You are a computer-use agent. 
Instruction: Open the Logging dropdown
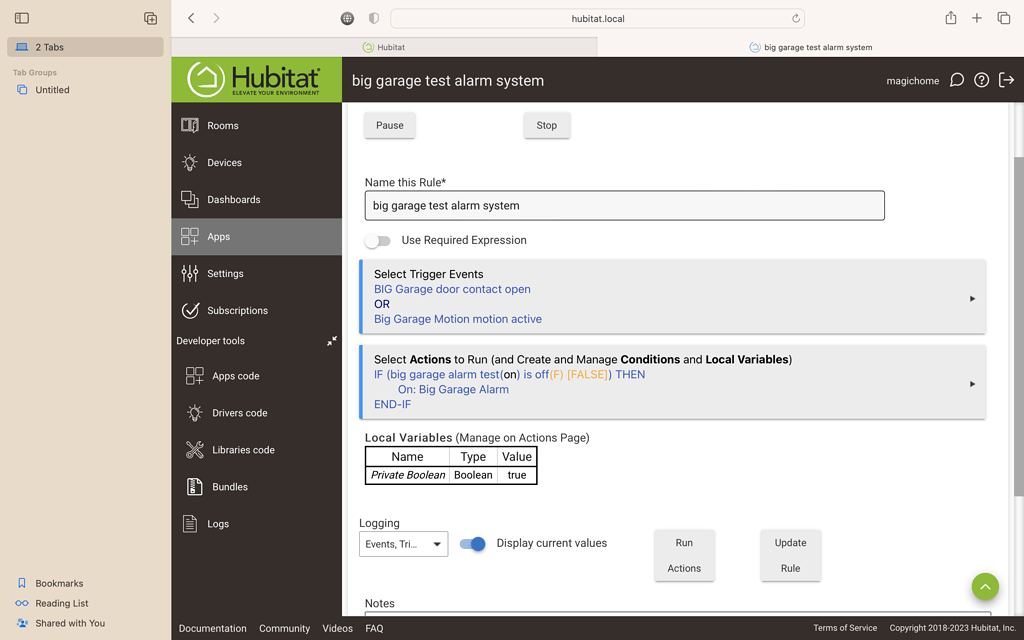[x=403, y=544]
